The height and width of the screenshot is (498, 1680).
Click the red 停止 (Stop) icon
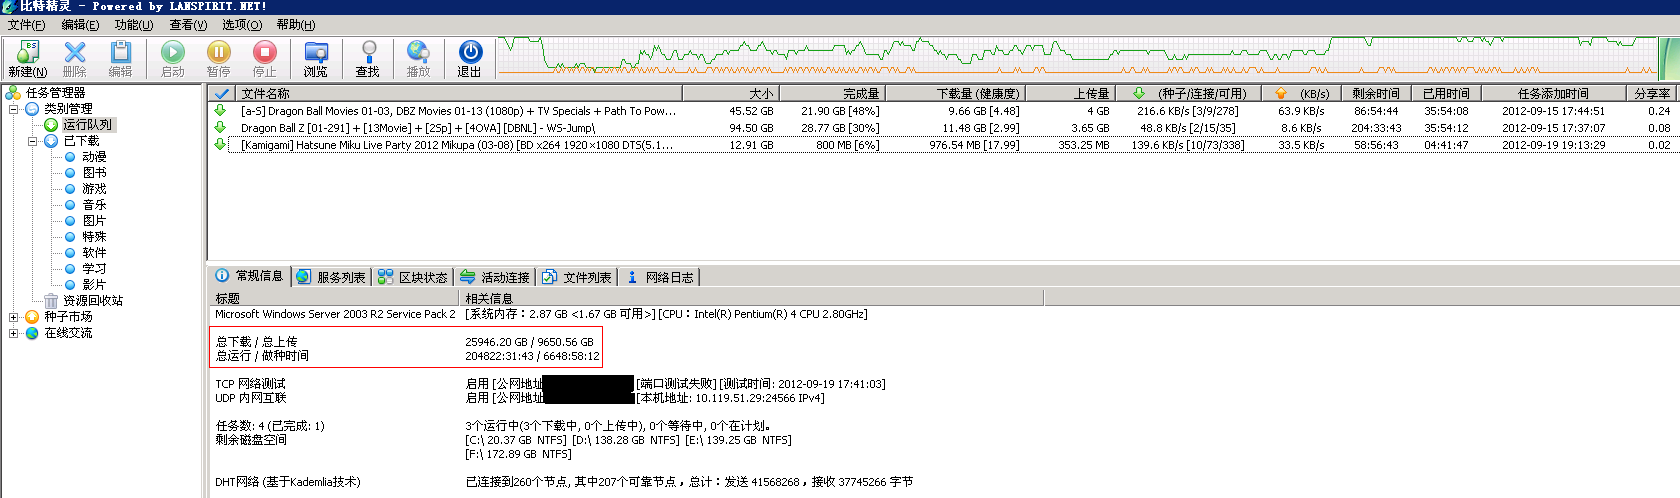[264, 53]
